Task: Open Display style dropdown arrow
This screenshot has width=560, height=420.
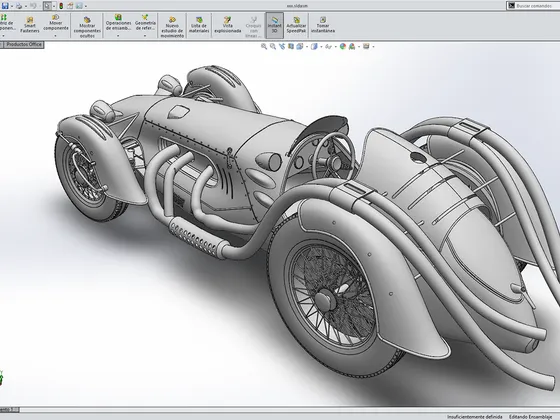Action: pyautogui.click(x=321, y=47)
